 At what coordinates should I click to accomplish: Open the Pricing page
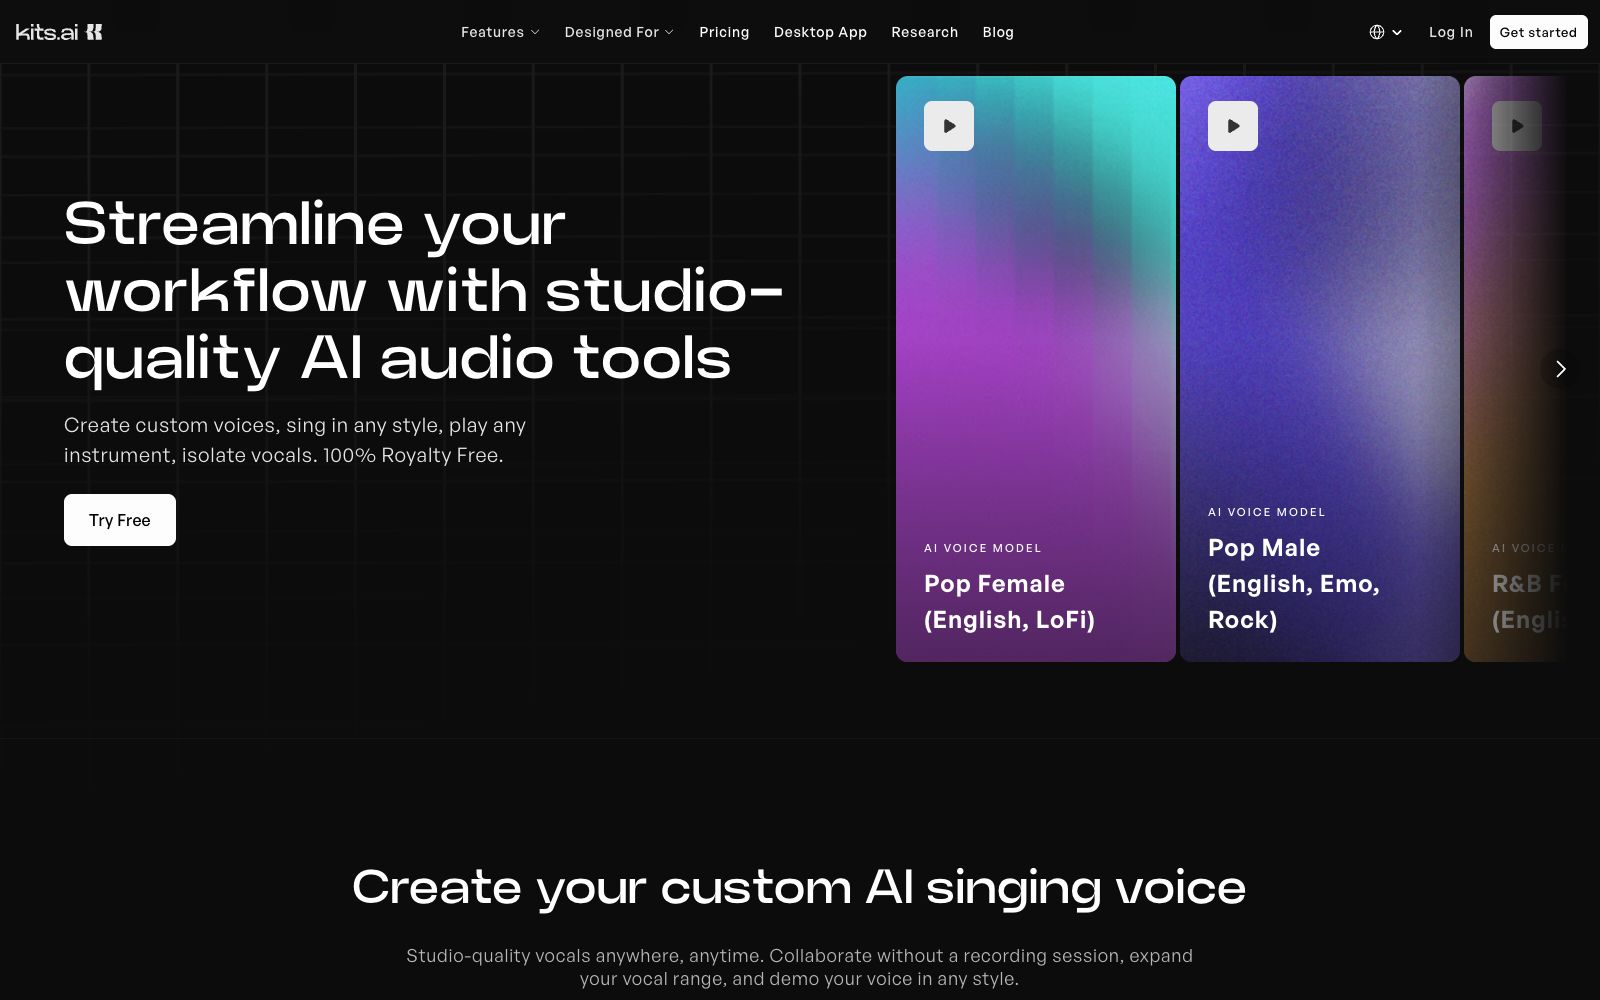[724, 32]
